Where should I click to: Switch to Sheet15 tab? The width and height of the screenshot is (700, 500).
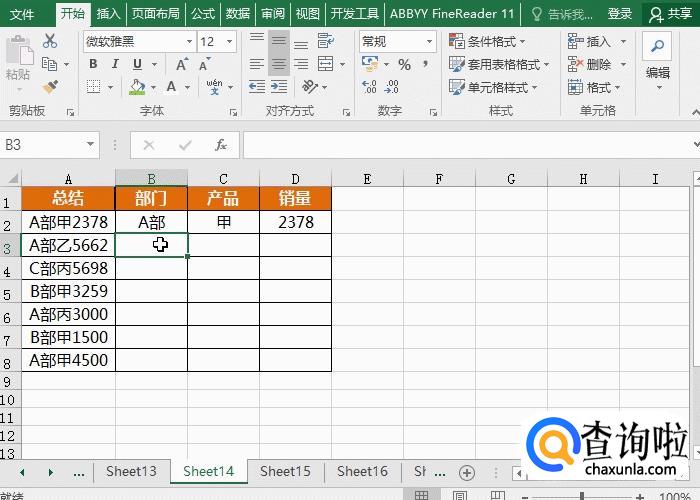click(285, 471)
